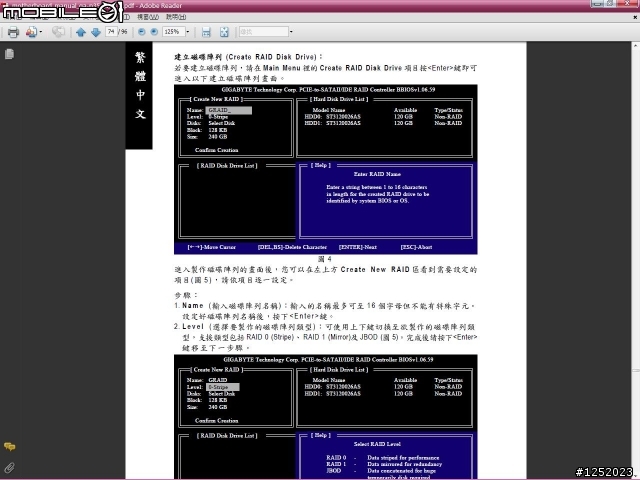640x480 pixels.
Task: Click the "Enter RAID Name" help heading
Action: 377,174
